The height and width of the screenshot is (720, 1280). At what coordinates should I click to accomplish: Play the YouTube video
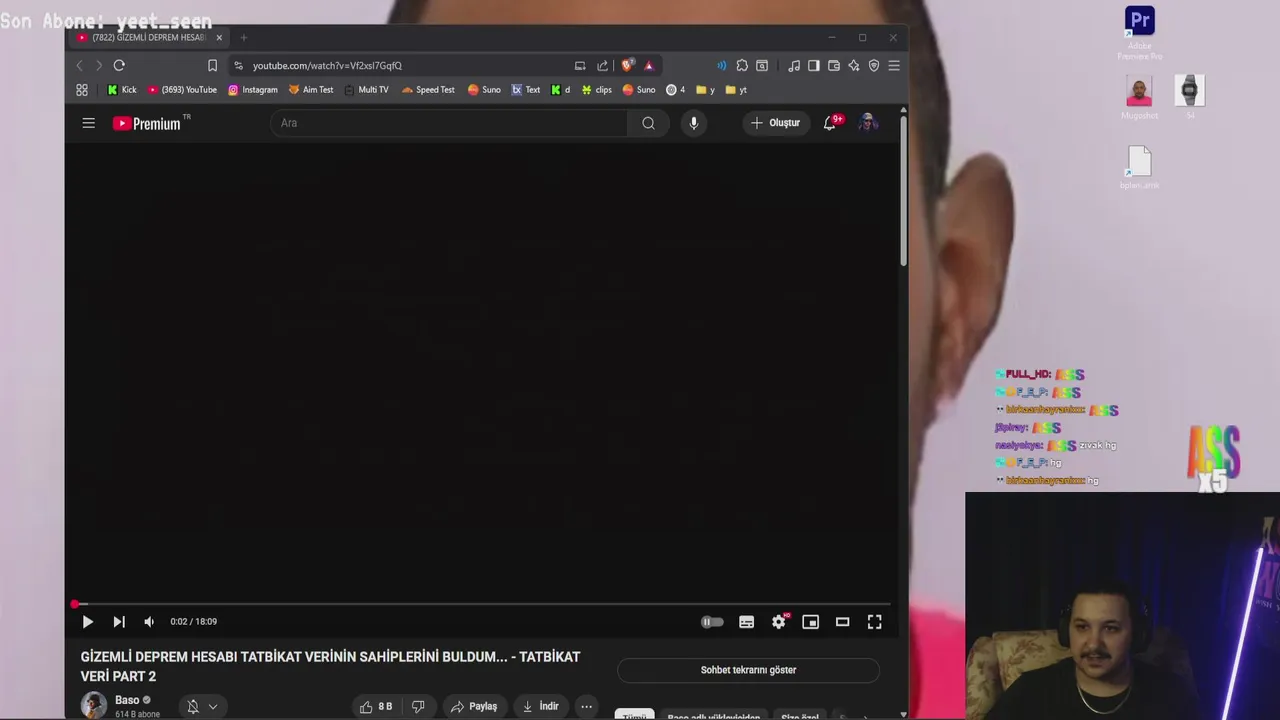87,622
